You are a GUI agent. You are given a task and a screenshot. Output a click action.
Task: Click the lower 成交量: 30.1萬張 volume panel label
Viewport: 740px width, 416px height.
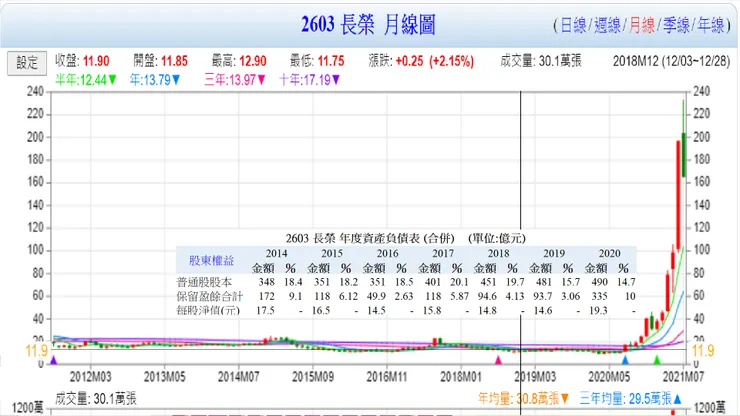96,399
